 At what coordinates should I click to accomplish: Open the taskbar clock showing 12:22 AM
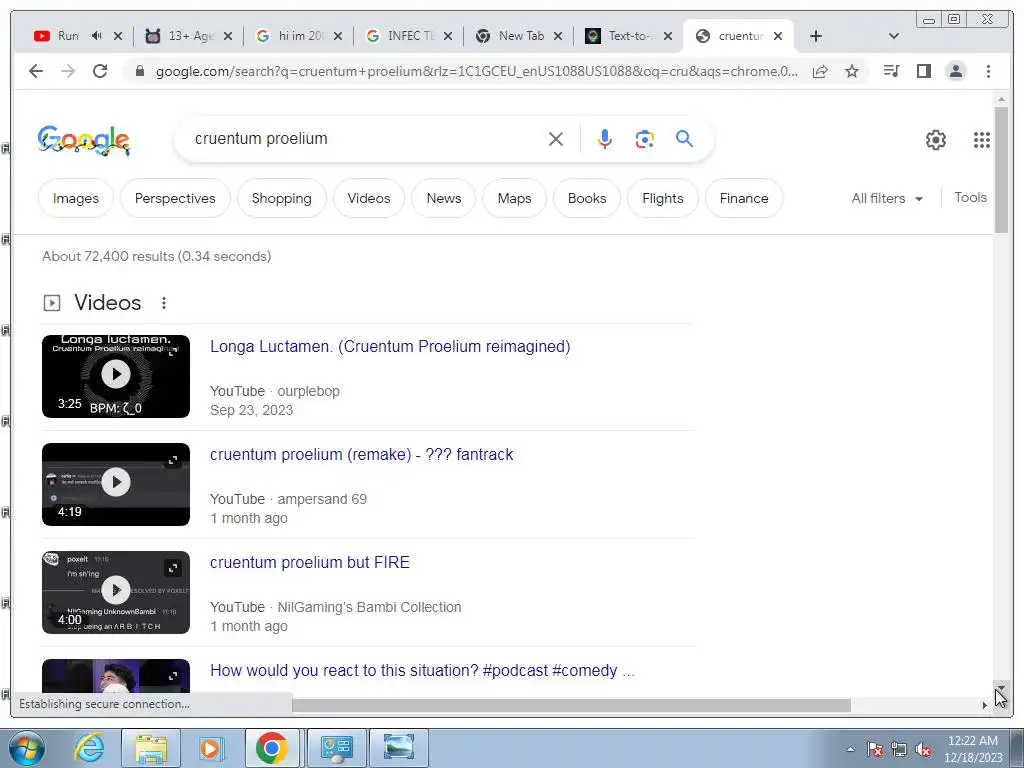pos(973,749)
